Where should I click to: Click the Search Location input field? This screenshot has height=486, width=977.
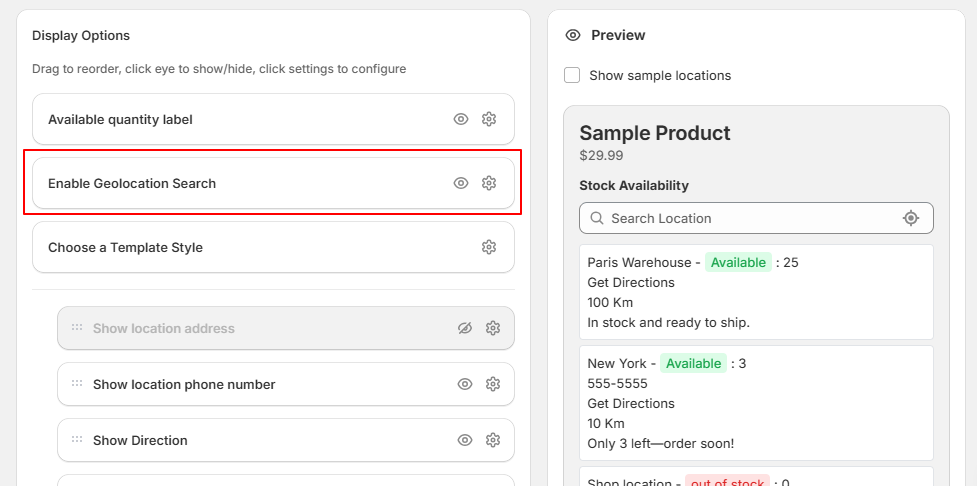756,218
